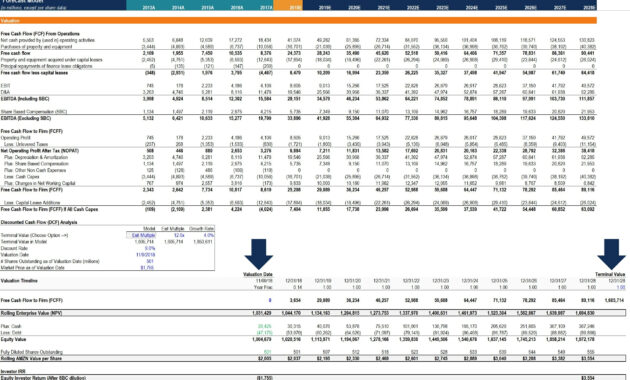Click 'Net Operating Profit After Tax (NOPAT)' label
The height and width of the screenshot is (380, 630).
[x=40, y=151]
